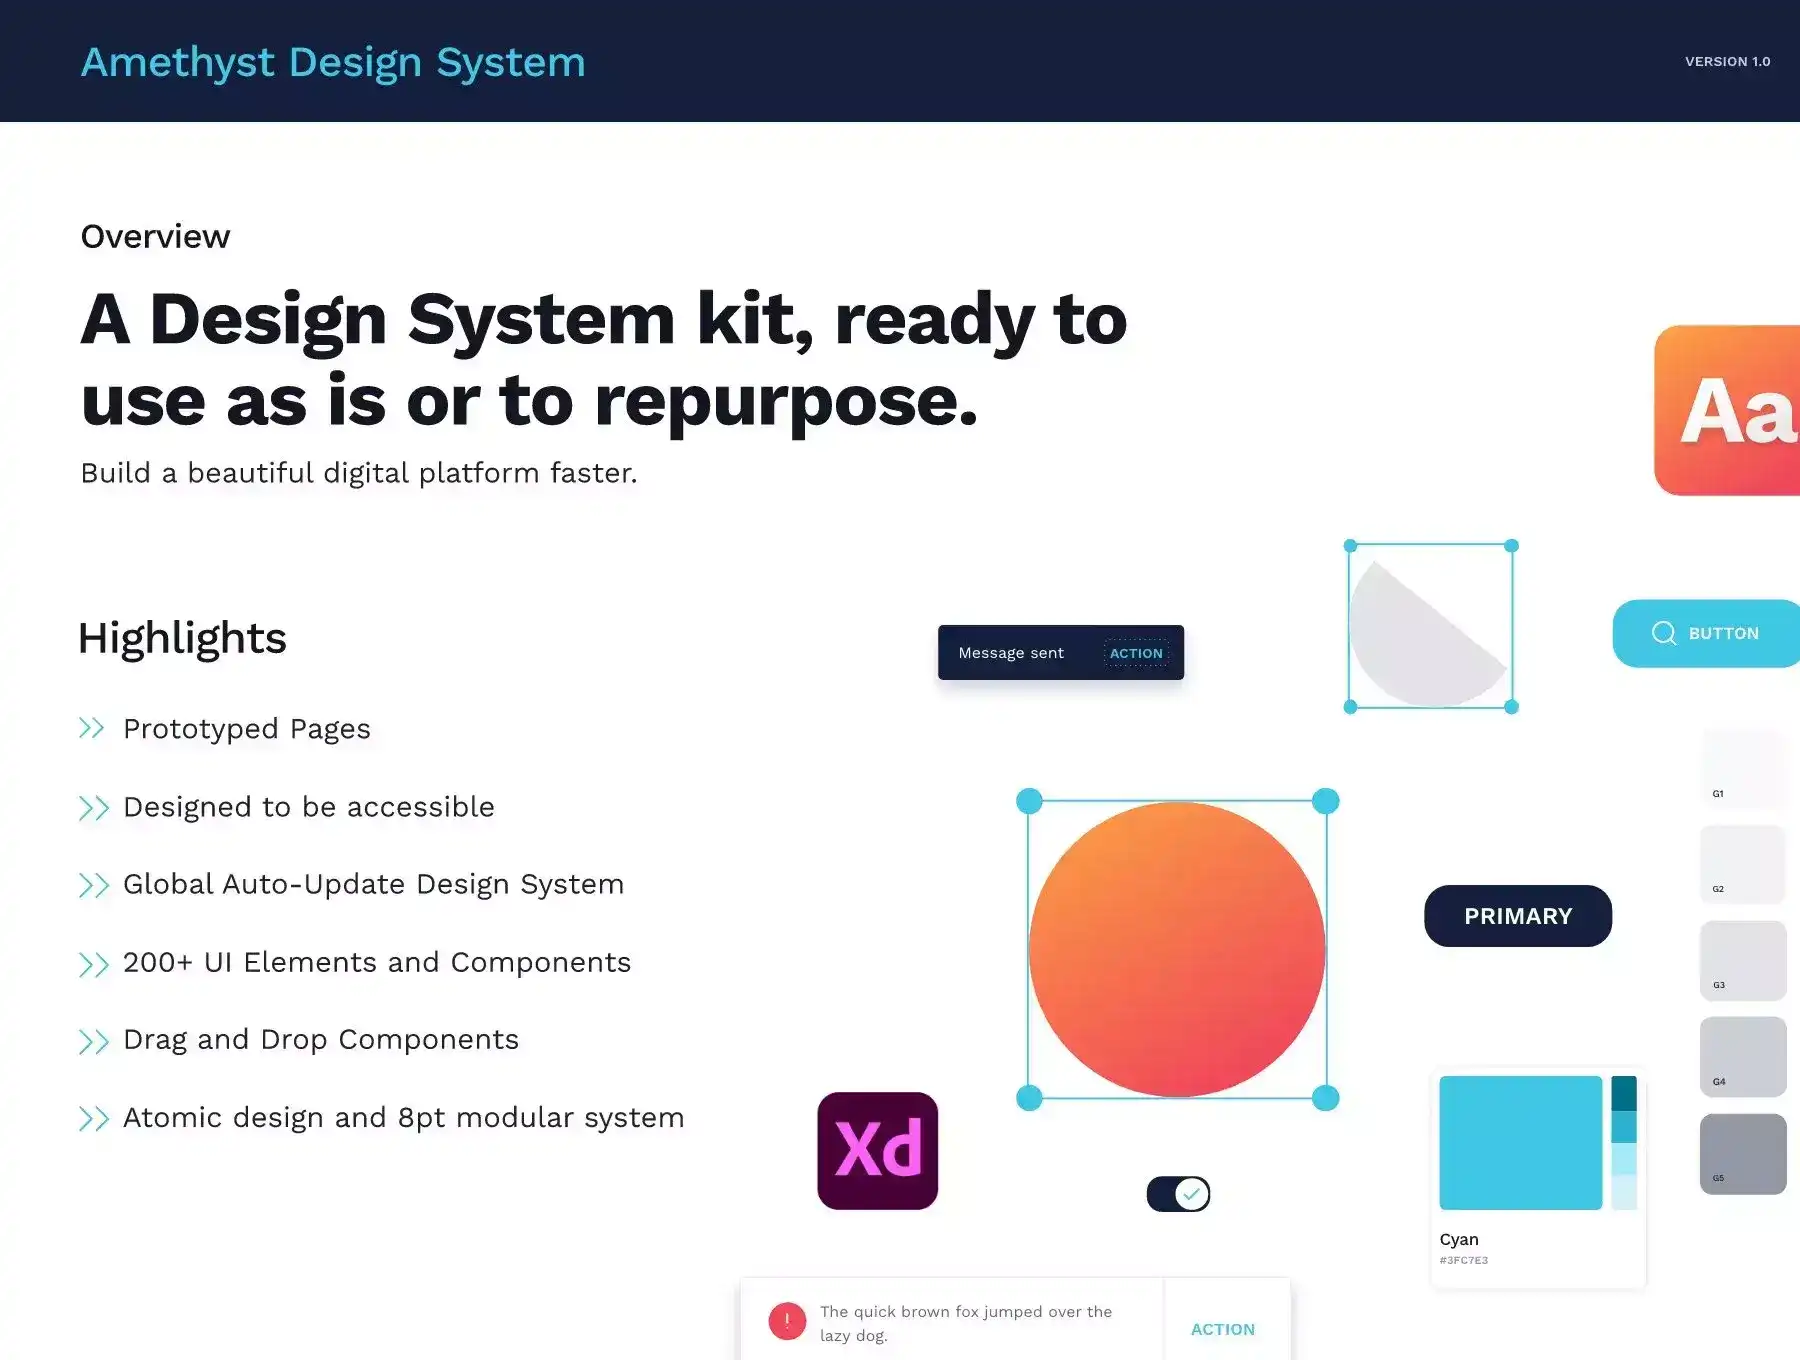Click the red error alert icon
The width and height of the screenshot is (1800, 1360).
787,1321
